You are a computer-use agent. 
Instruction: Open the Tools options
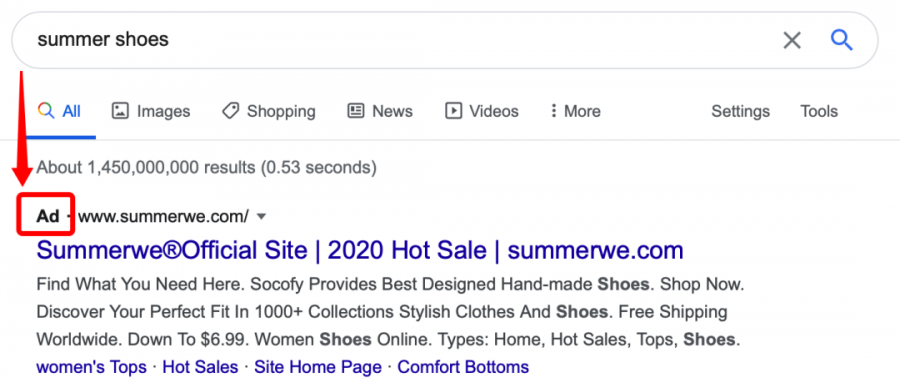(x=819, y=111)
